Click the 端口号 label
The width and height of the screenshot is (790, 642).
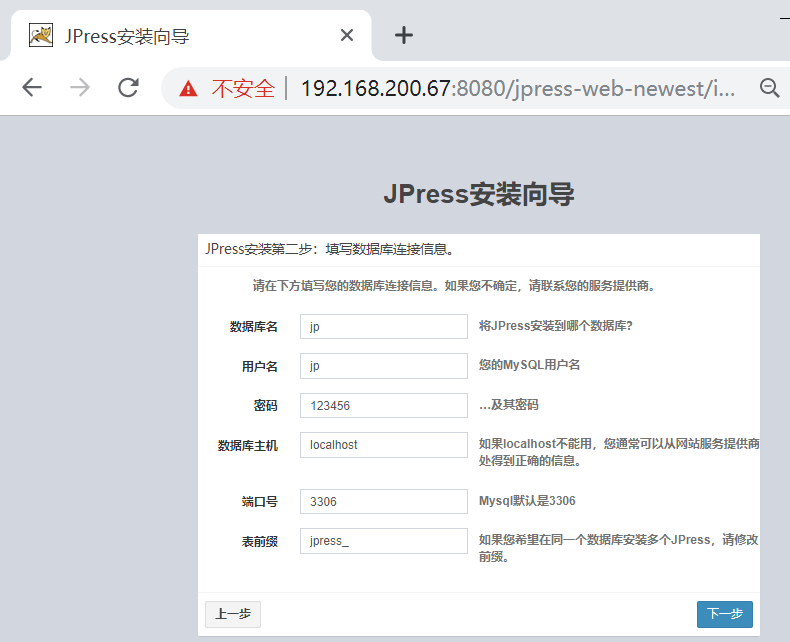259,502
